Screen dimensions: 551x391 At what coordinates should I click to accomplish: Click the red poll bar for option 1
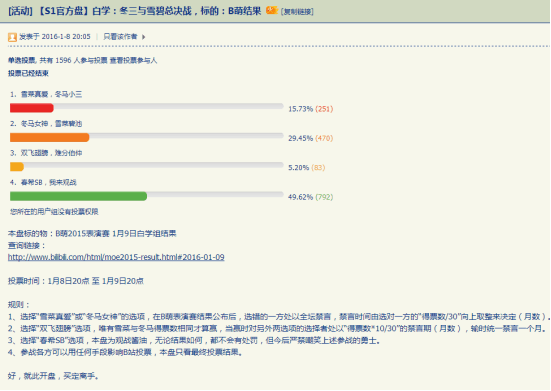(x=32, y=108)
